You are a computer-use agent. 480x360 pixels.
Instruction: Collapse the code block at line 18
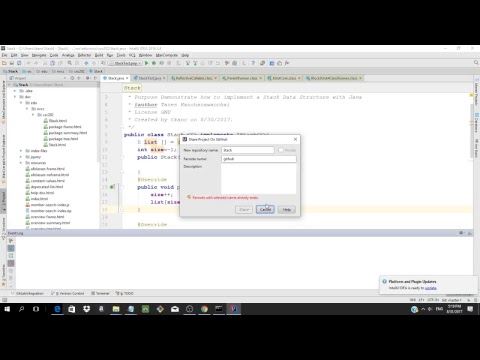[x=122, y=210]
